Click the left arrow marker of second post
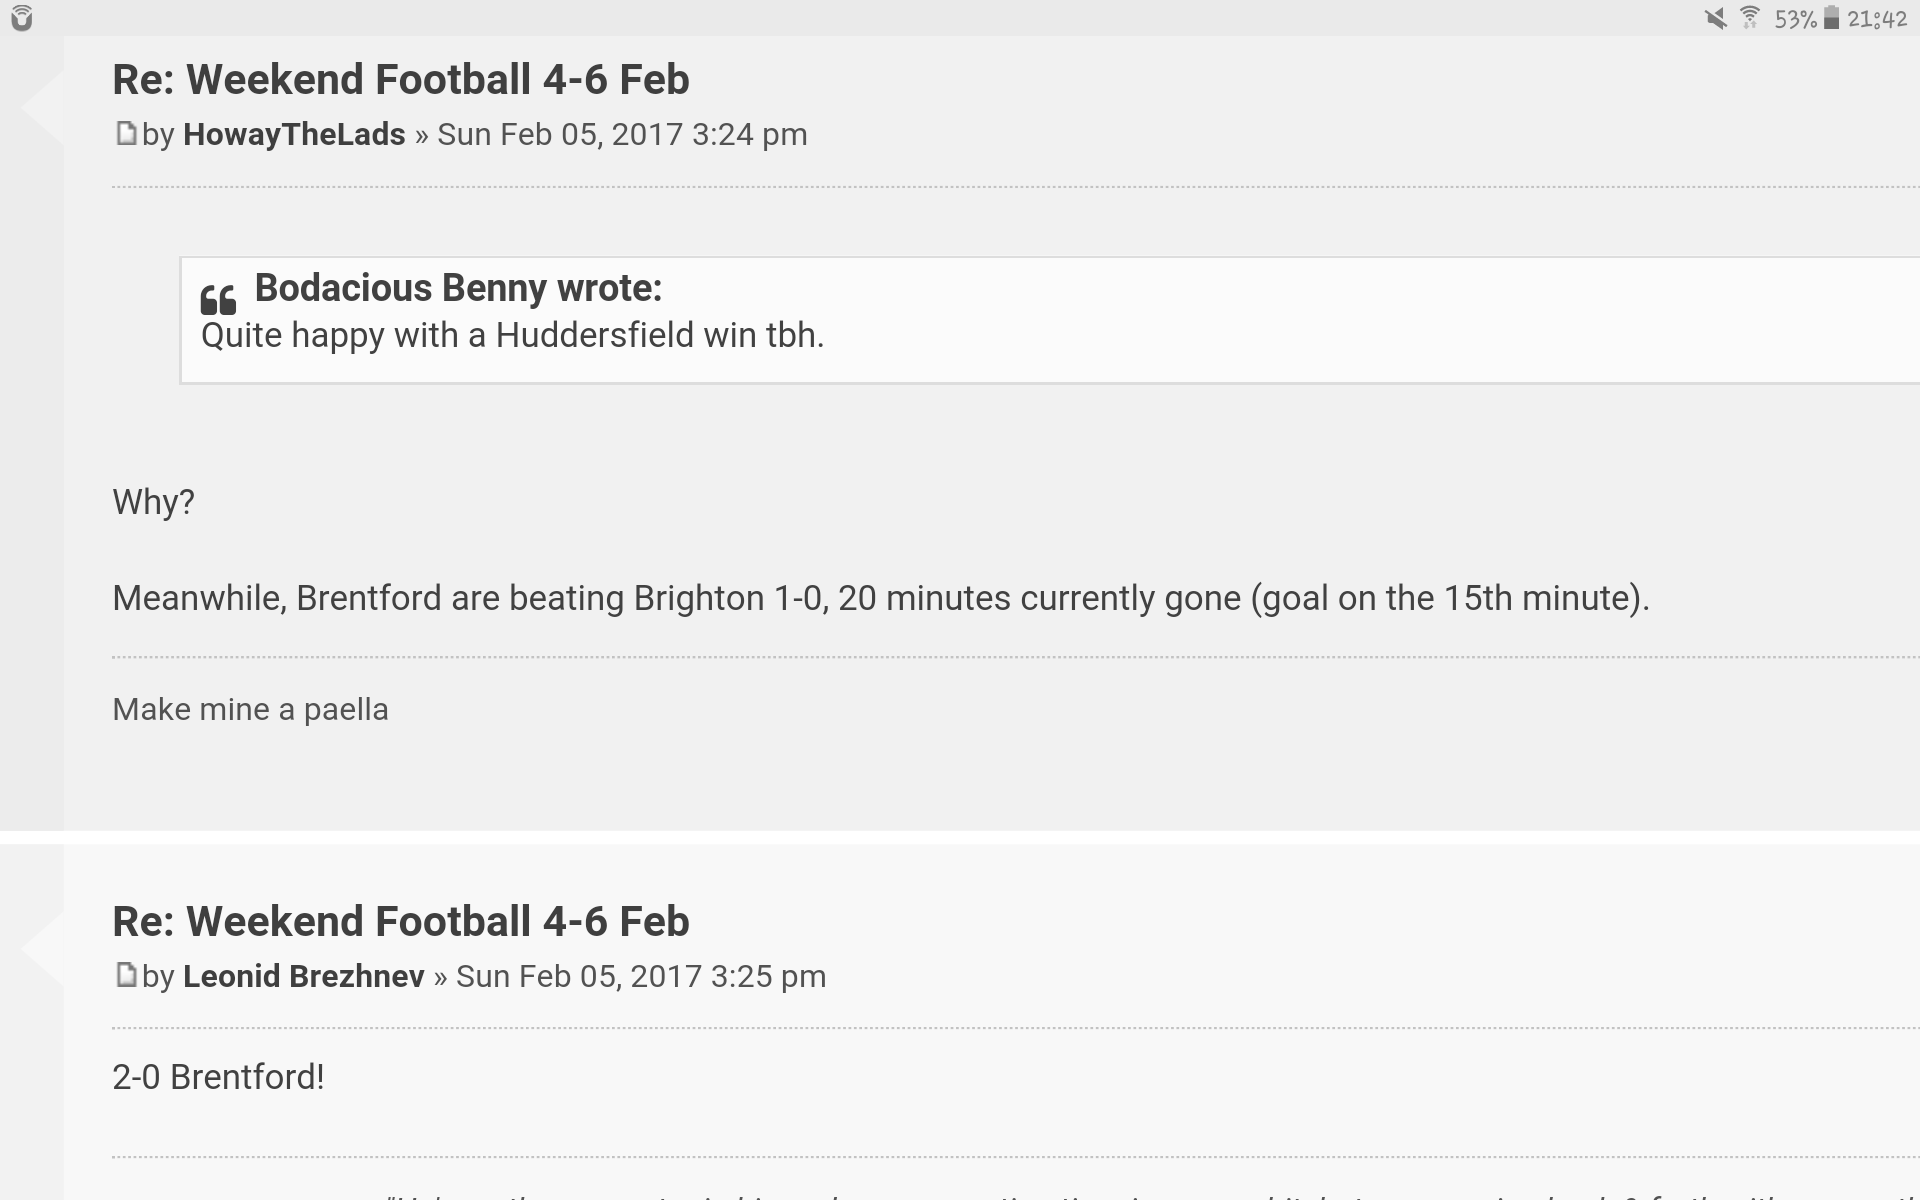 point(42,949)
